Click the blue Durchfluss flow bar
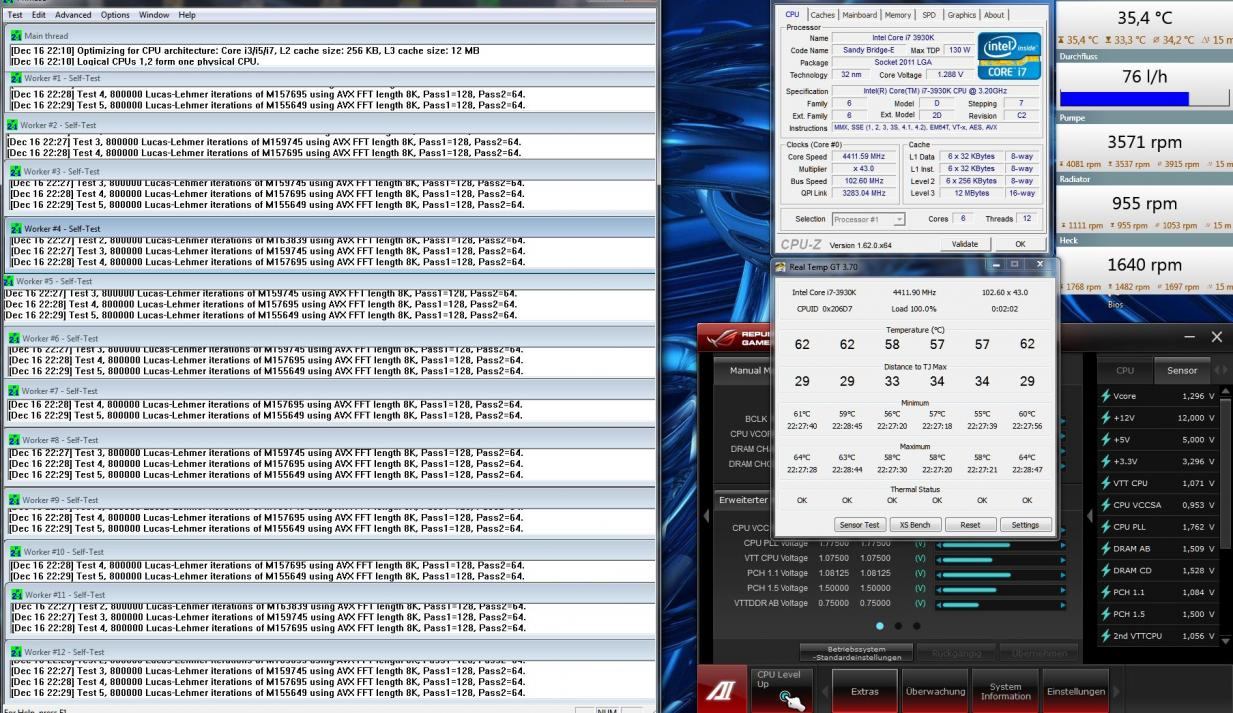 [x=1124, y=98]
